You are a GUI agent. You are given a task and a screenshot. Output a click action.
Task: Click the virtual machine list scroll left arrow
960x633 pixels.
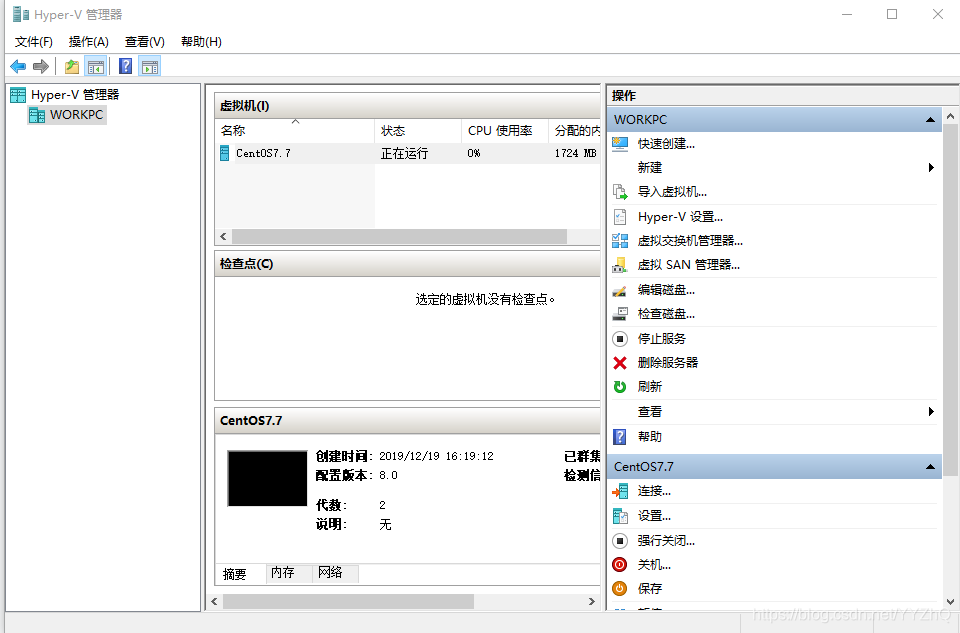pyautogui.click(x=223, y=236)
